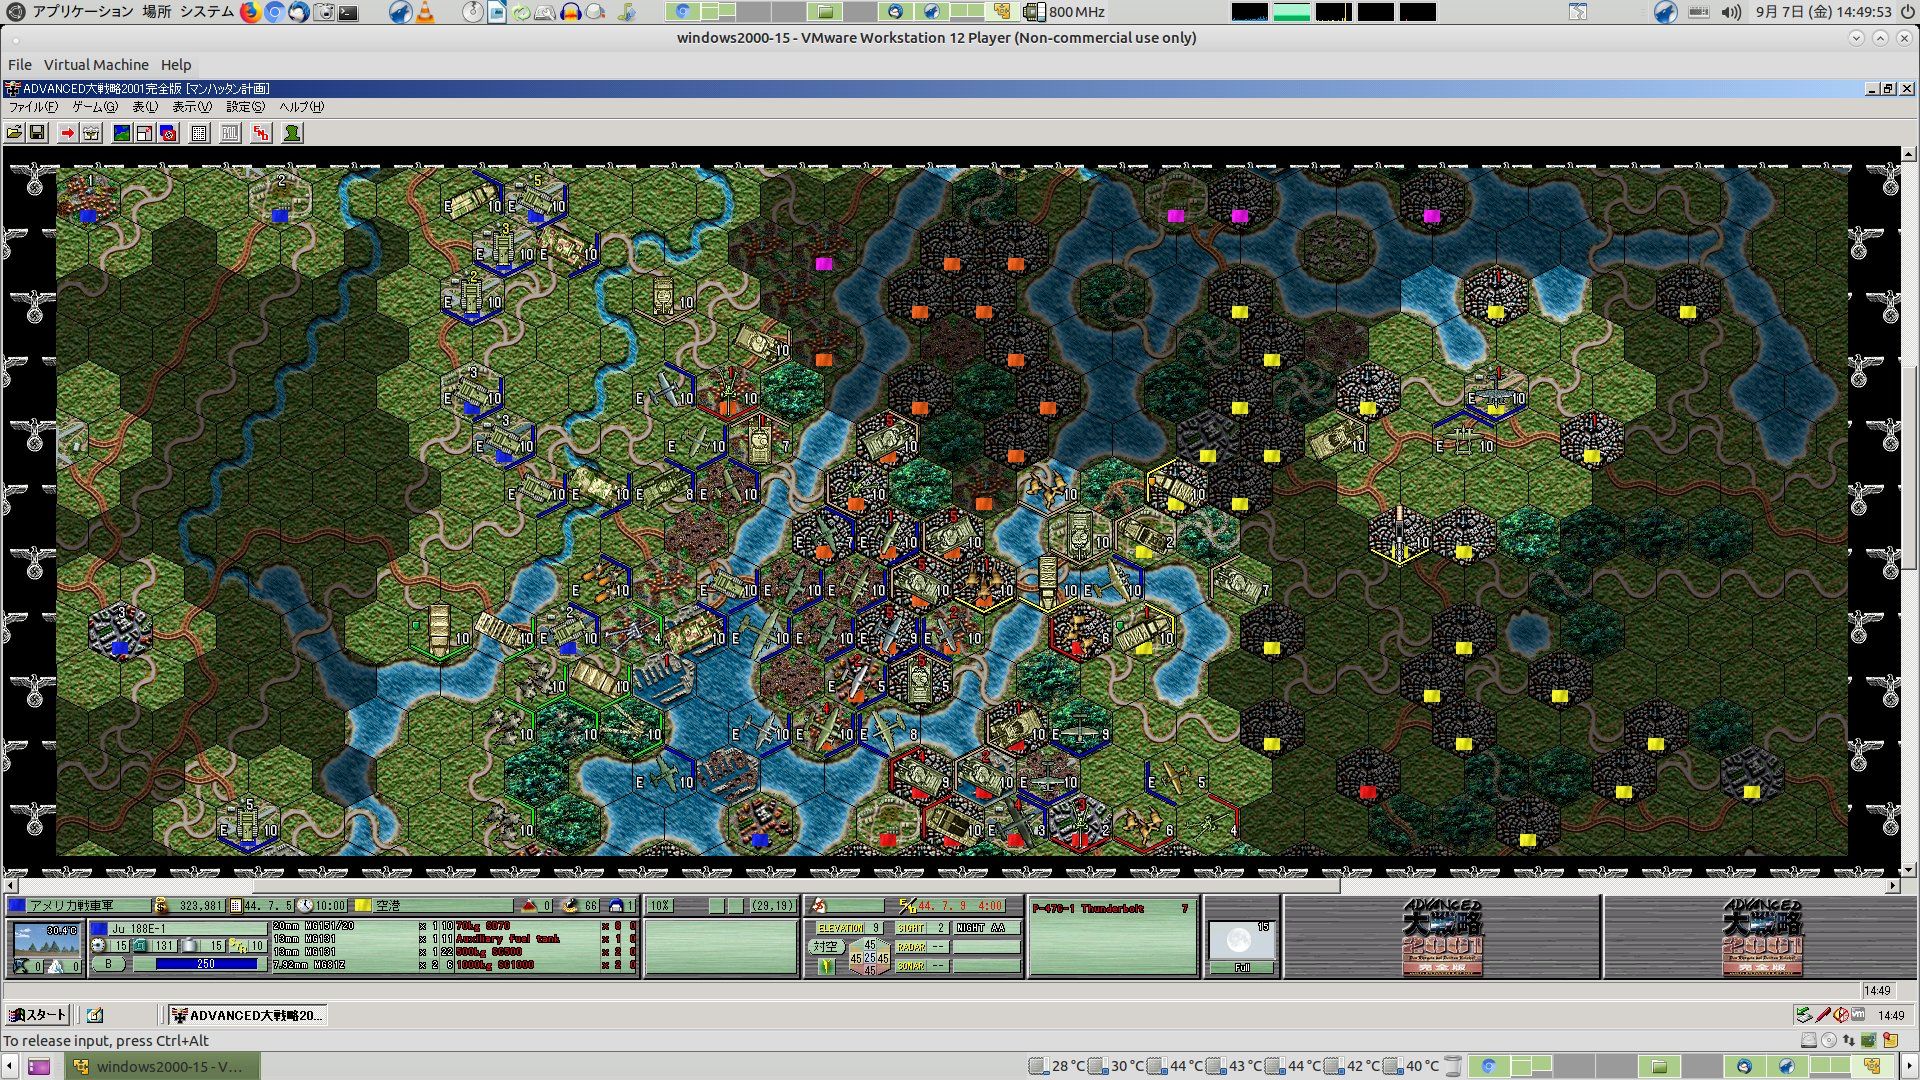Open the システム menu in the top panel
1920x1080 pixels.
(x=207, y=12)
